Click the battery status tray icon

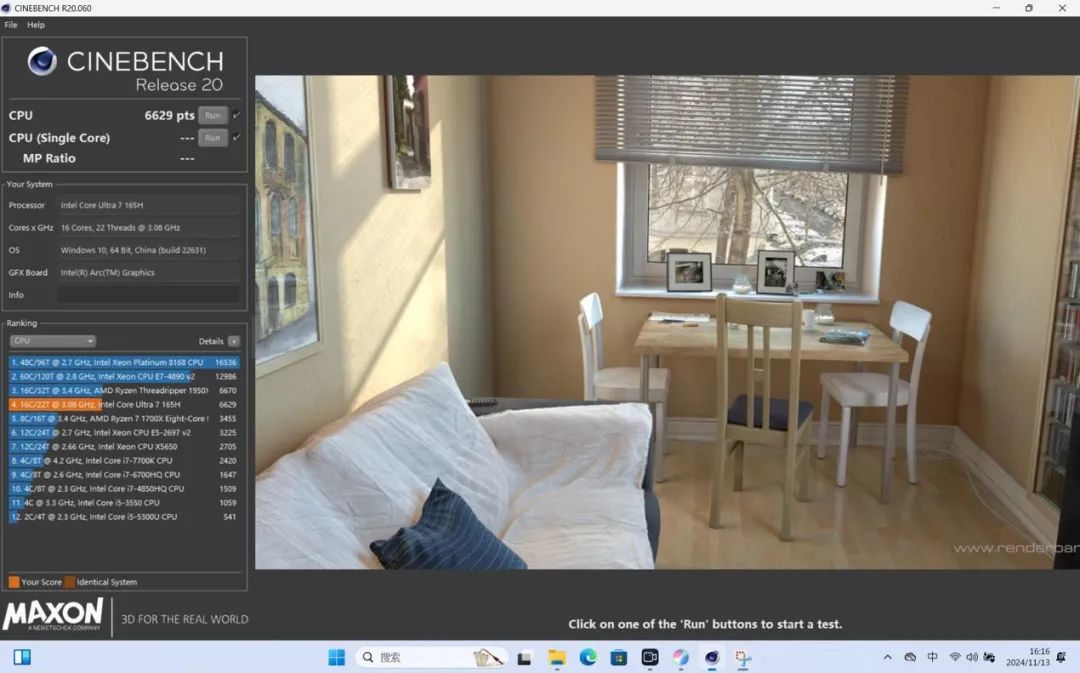click(989, 658)
